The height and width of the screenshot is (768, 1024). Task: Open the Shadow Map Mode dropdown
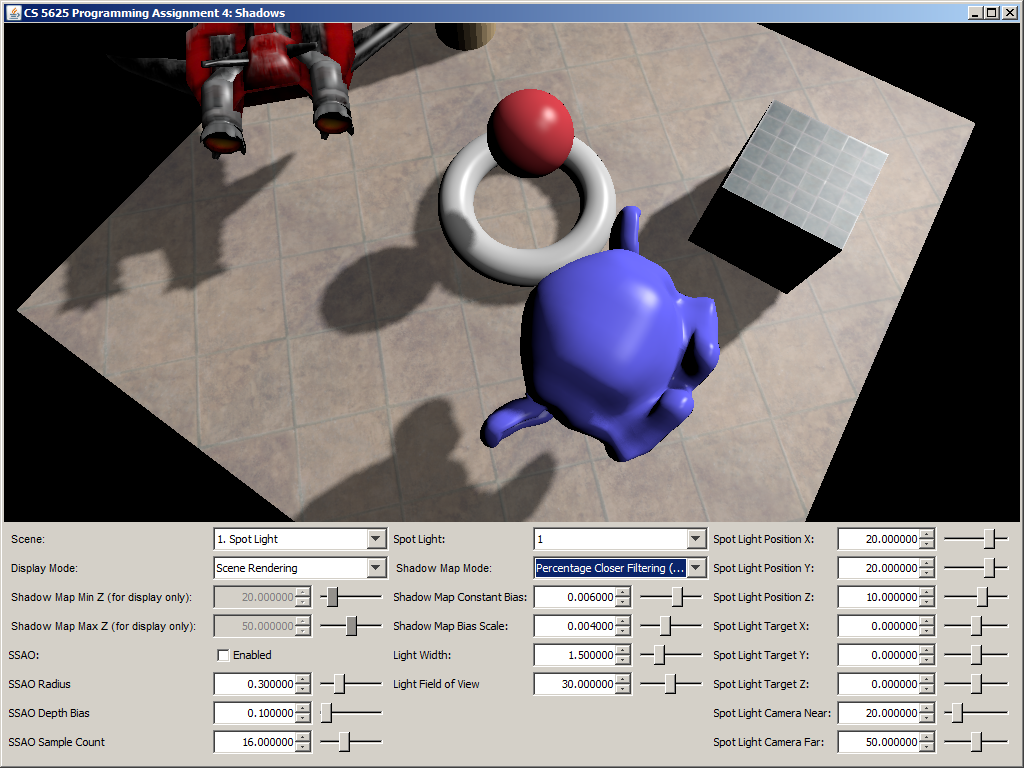(696, 568)
